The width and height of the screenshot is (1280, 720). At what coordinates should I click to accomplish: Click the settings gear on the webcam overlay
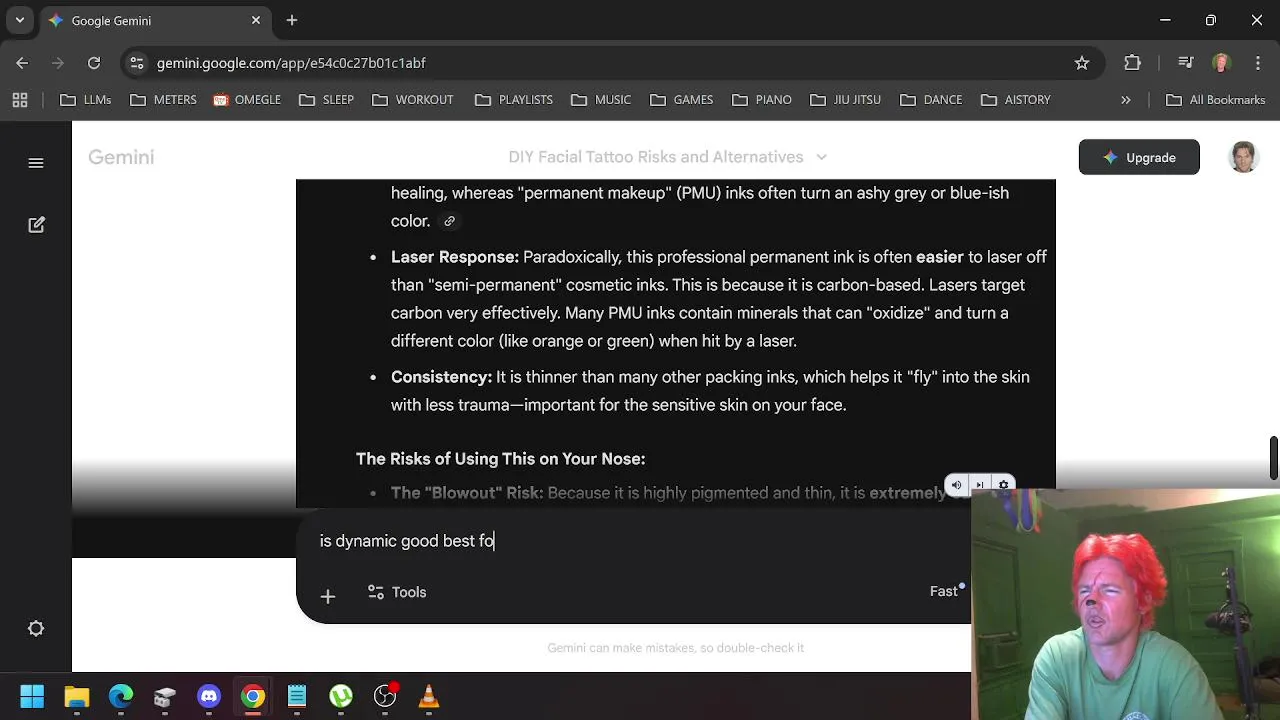click(x=1004, y=485)
